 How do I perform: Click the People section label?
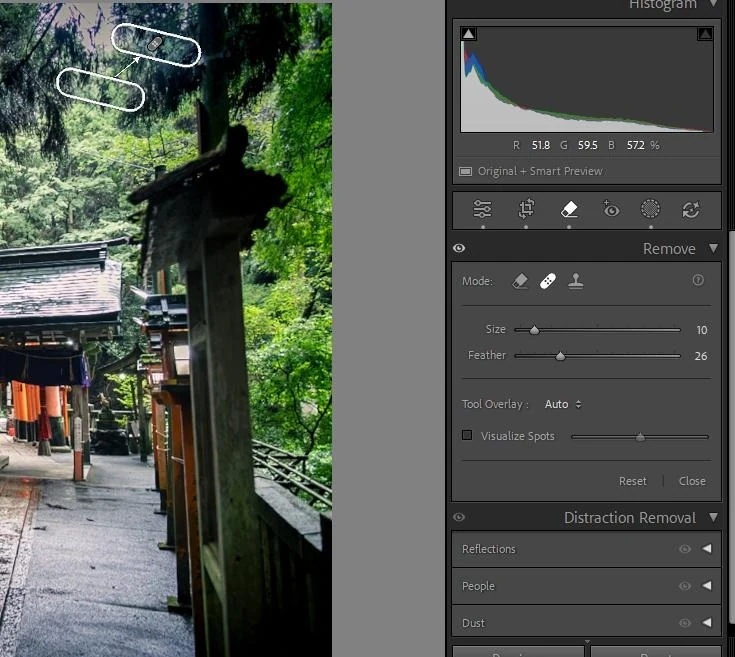(x=478, y=586)
